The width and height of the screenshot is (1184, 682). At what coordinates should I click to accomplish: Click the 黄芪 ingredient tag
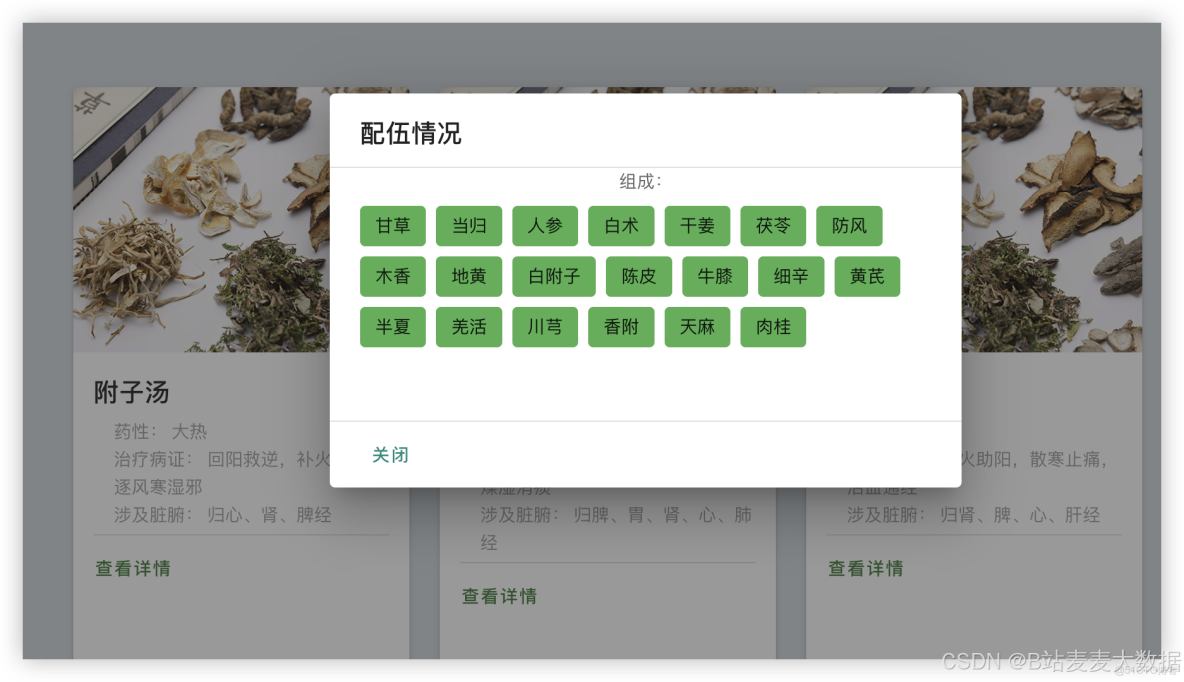tap(867, 276)
